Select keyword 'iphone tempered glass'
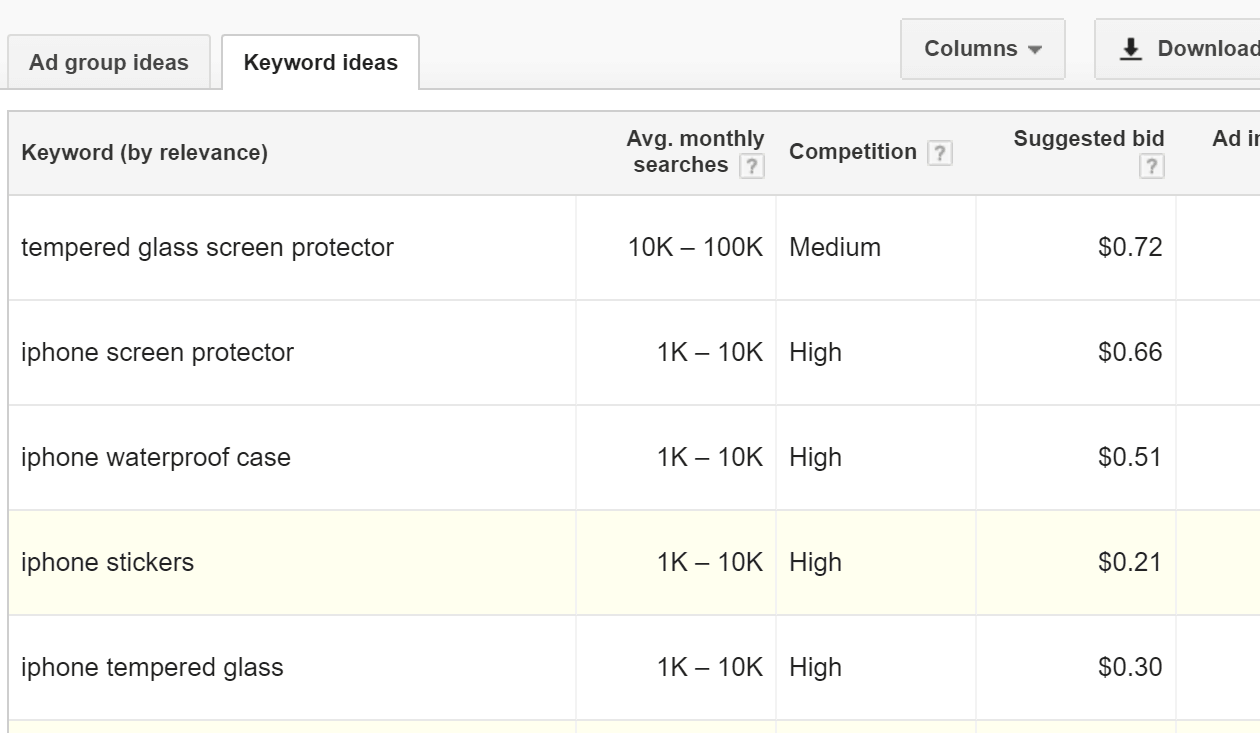Viewport: 1260px width, 733px height. pyautogui.click(x=152, y=667)
